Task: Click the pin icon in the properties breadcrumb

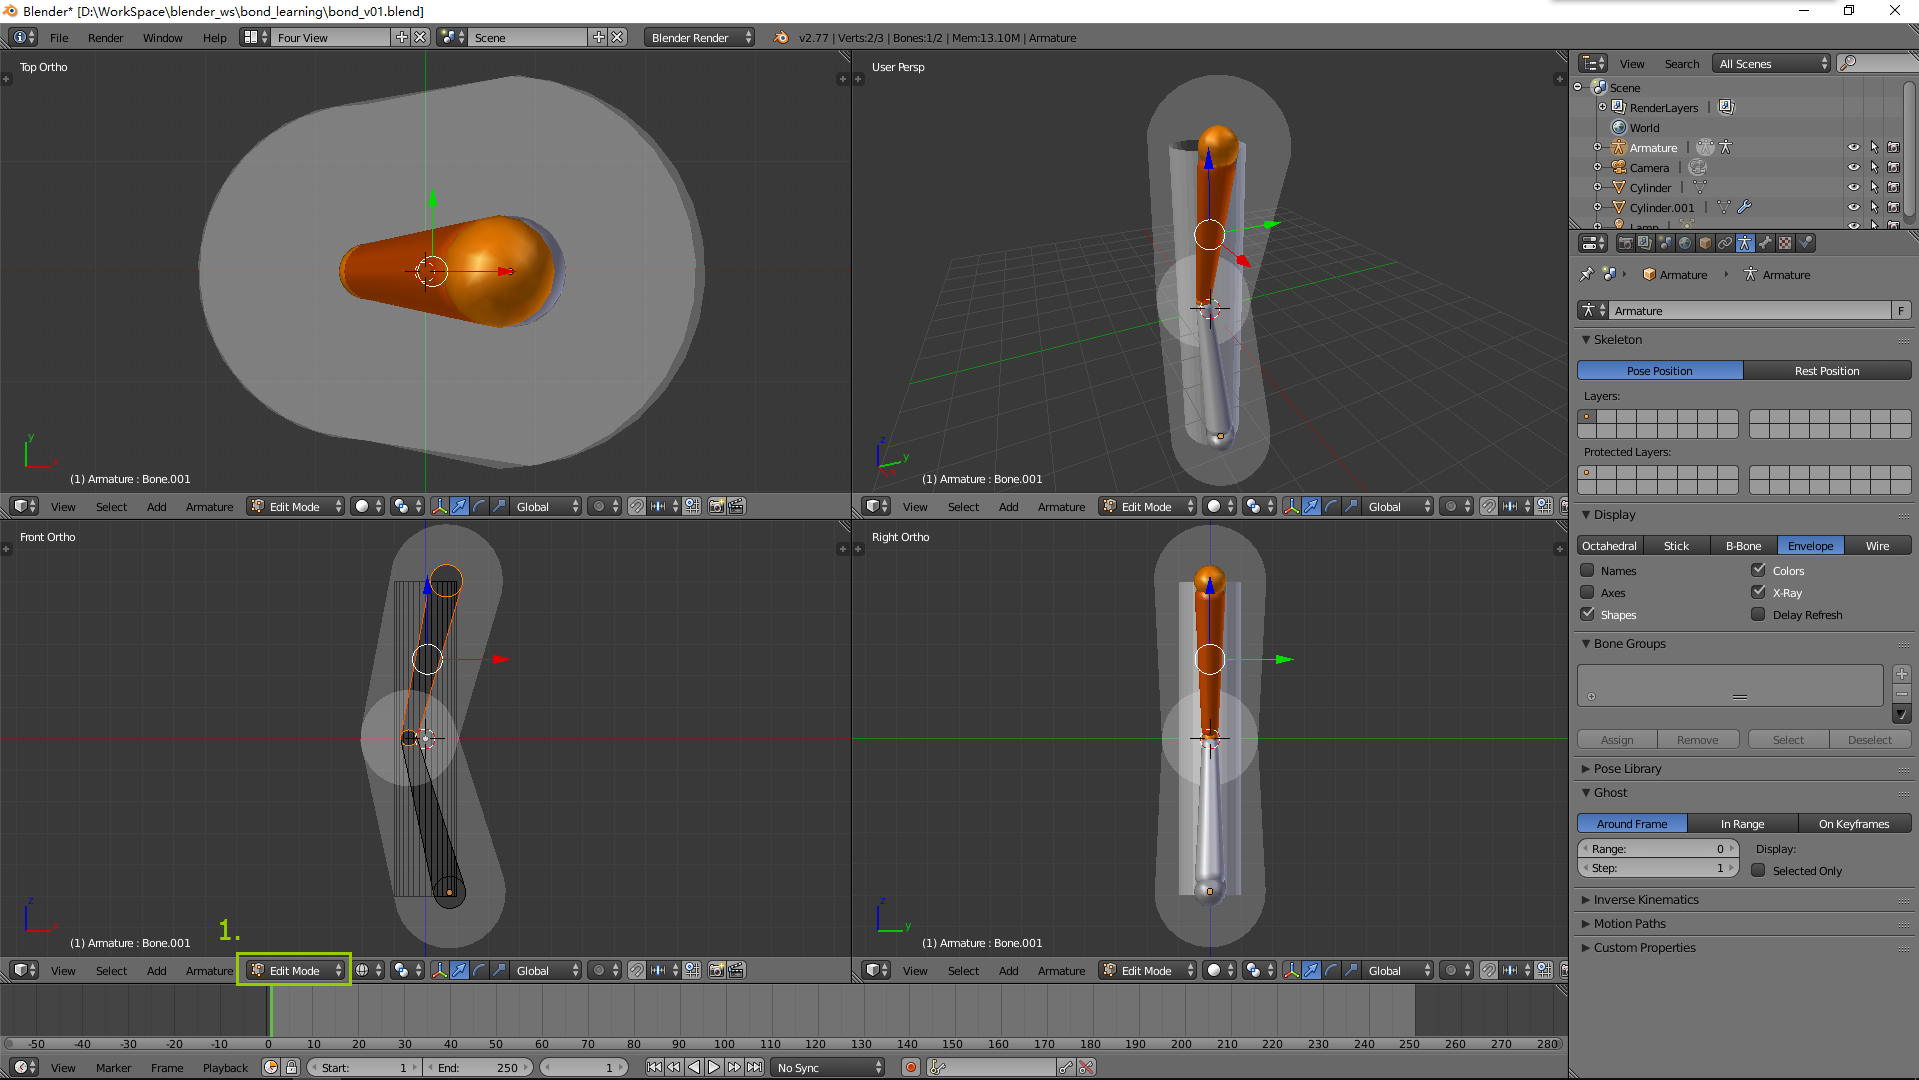Action: point(1586,274)
